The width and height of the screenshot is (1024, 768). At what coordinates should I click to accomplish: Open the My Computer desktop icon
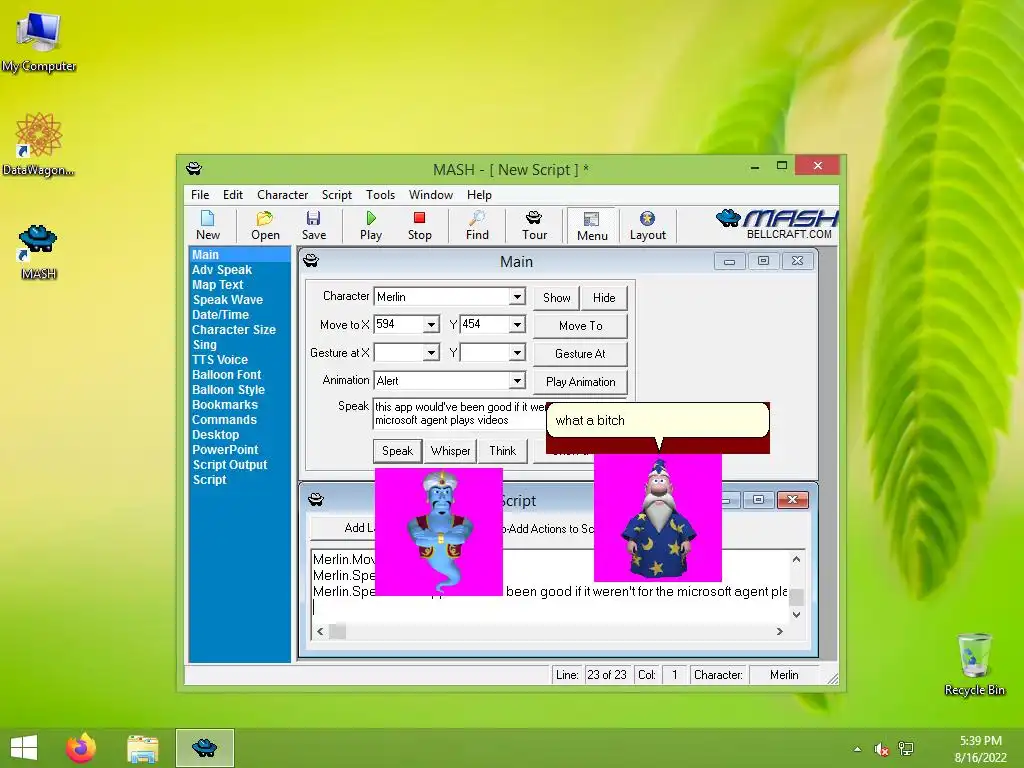(39, 42)
